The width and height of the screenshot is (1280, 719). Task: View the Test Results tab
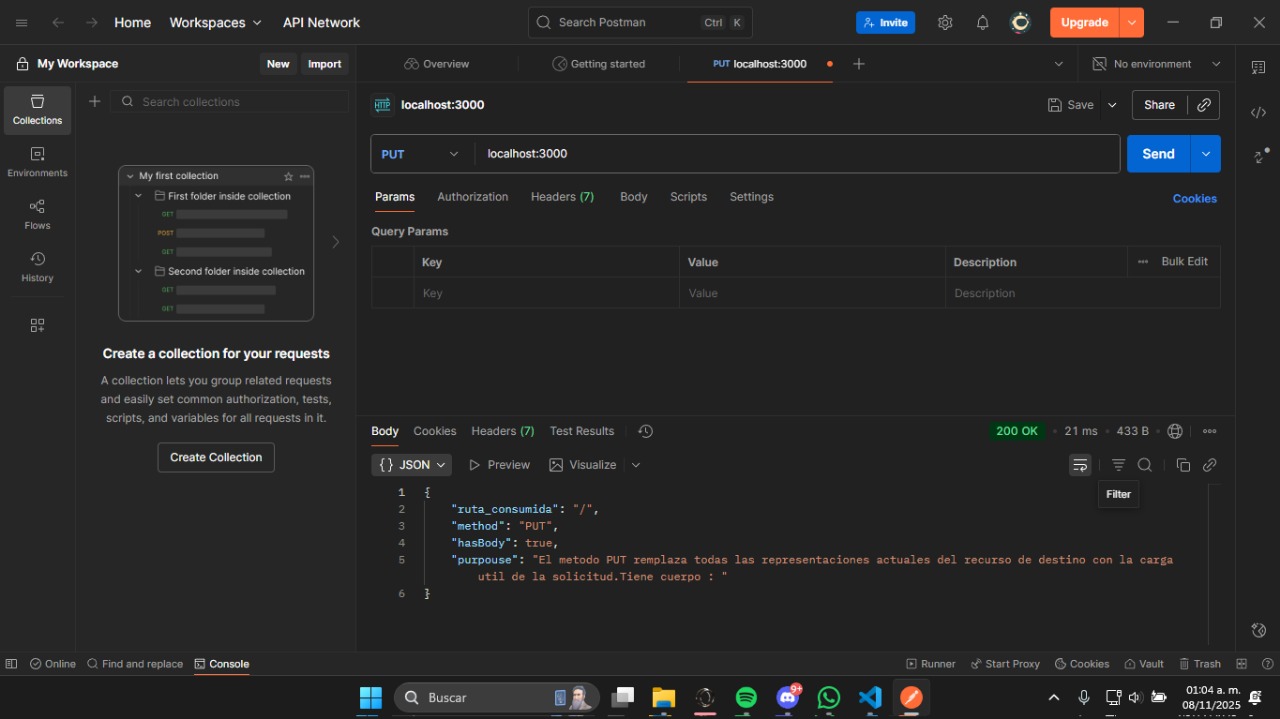click(582, 431)
